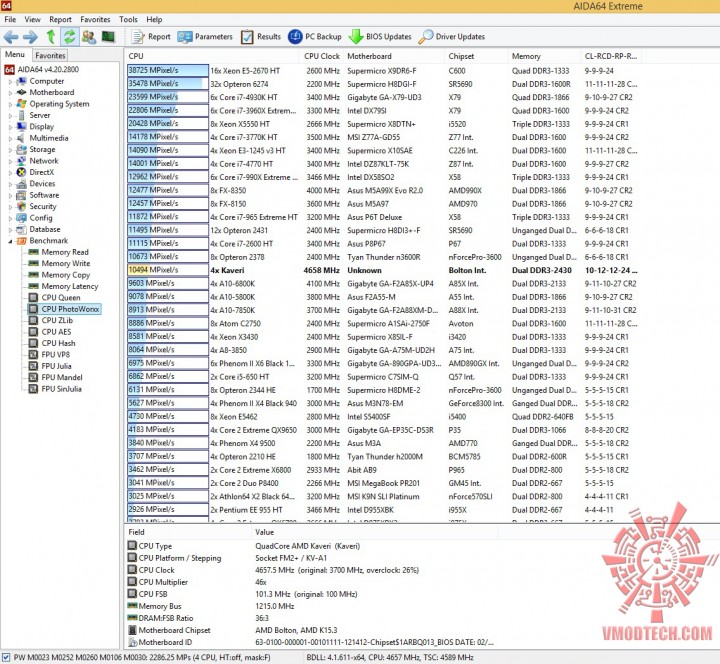Show benchmark Results
Viewport: 720px width, 664px height.
261,37
